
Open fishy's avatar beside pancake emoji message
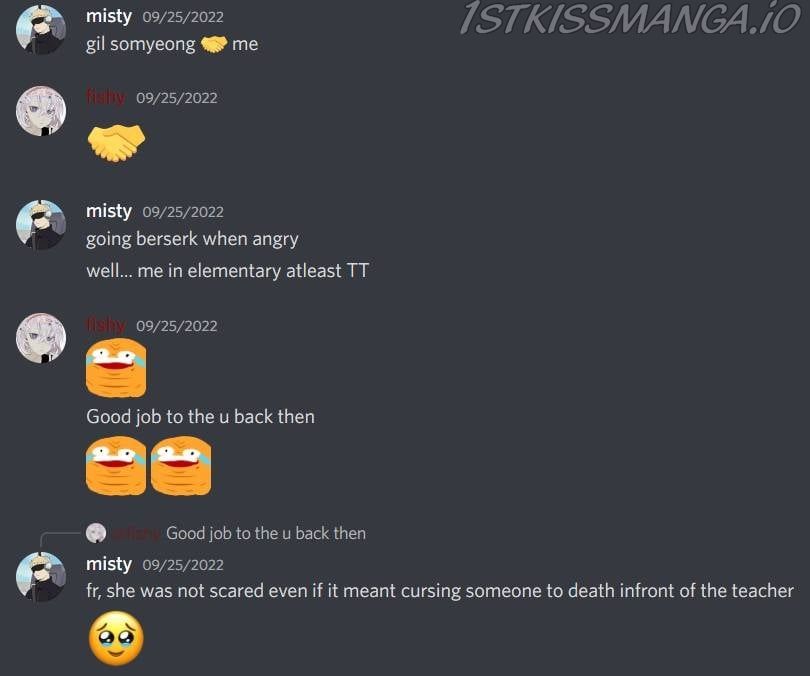[41, 338]
